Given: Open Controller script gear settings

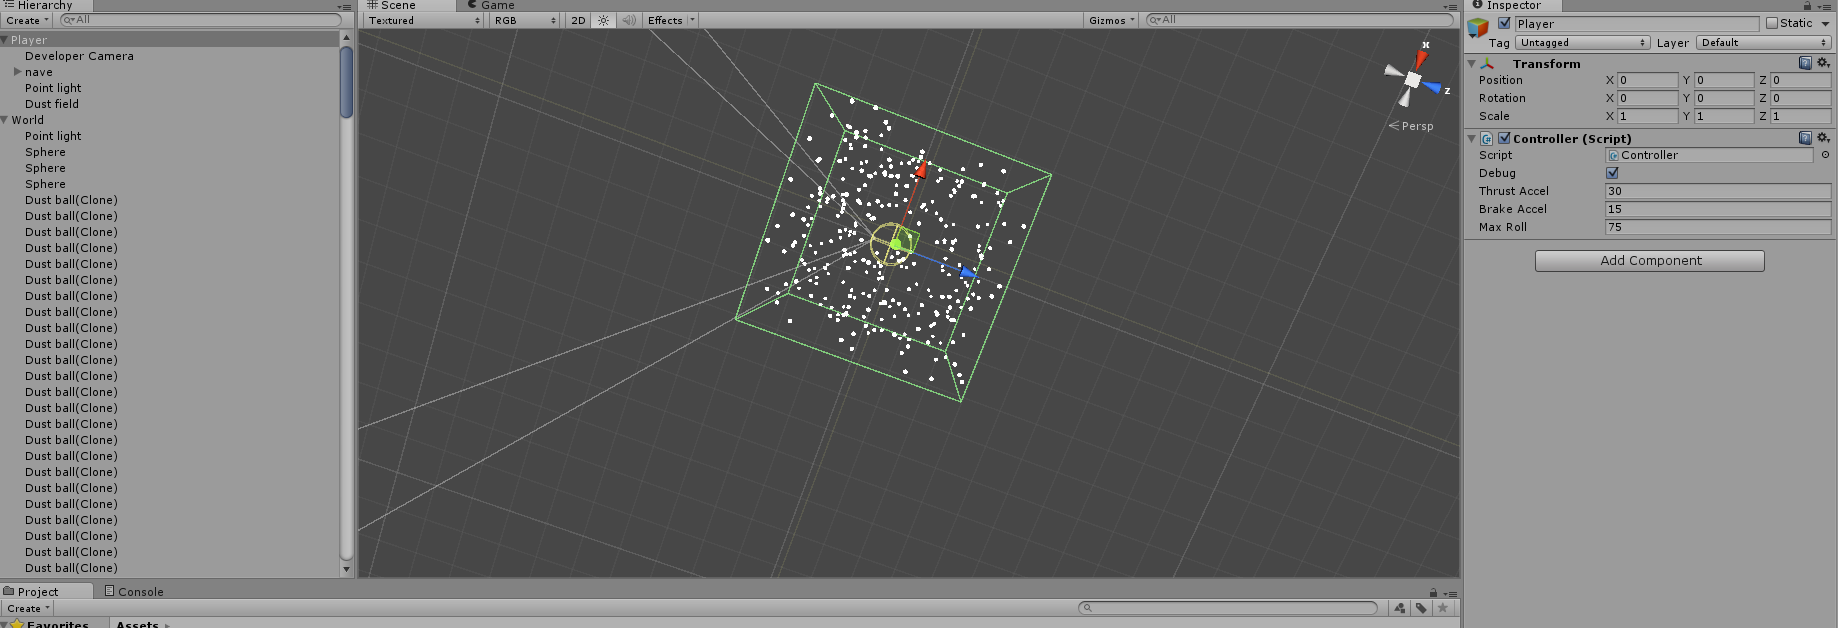Looking at the screenshot, I should pyautogui.click(x=1823, y=138).
